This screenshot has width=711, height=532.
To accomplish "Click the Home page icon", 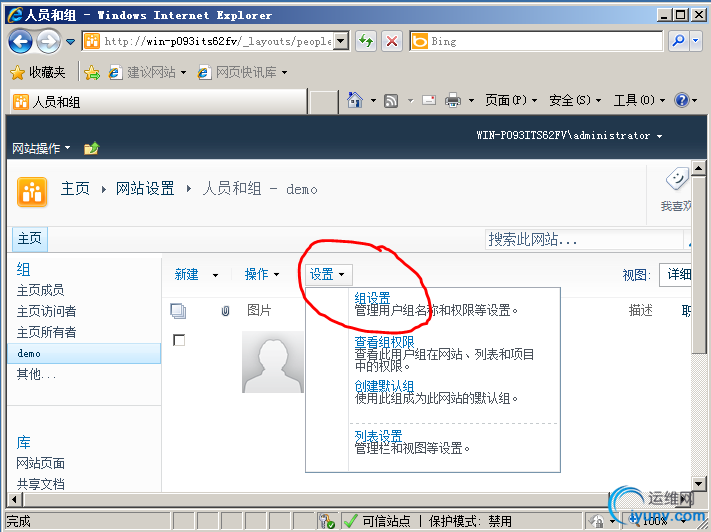I will tap(355, 100).
